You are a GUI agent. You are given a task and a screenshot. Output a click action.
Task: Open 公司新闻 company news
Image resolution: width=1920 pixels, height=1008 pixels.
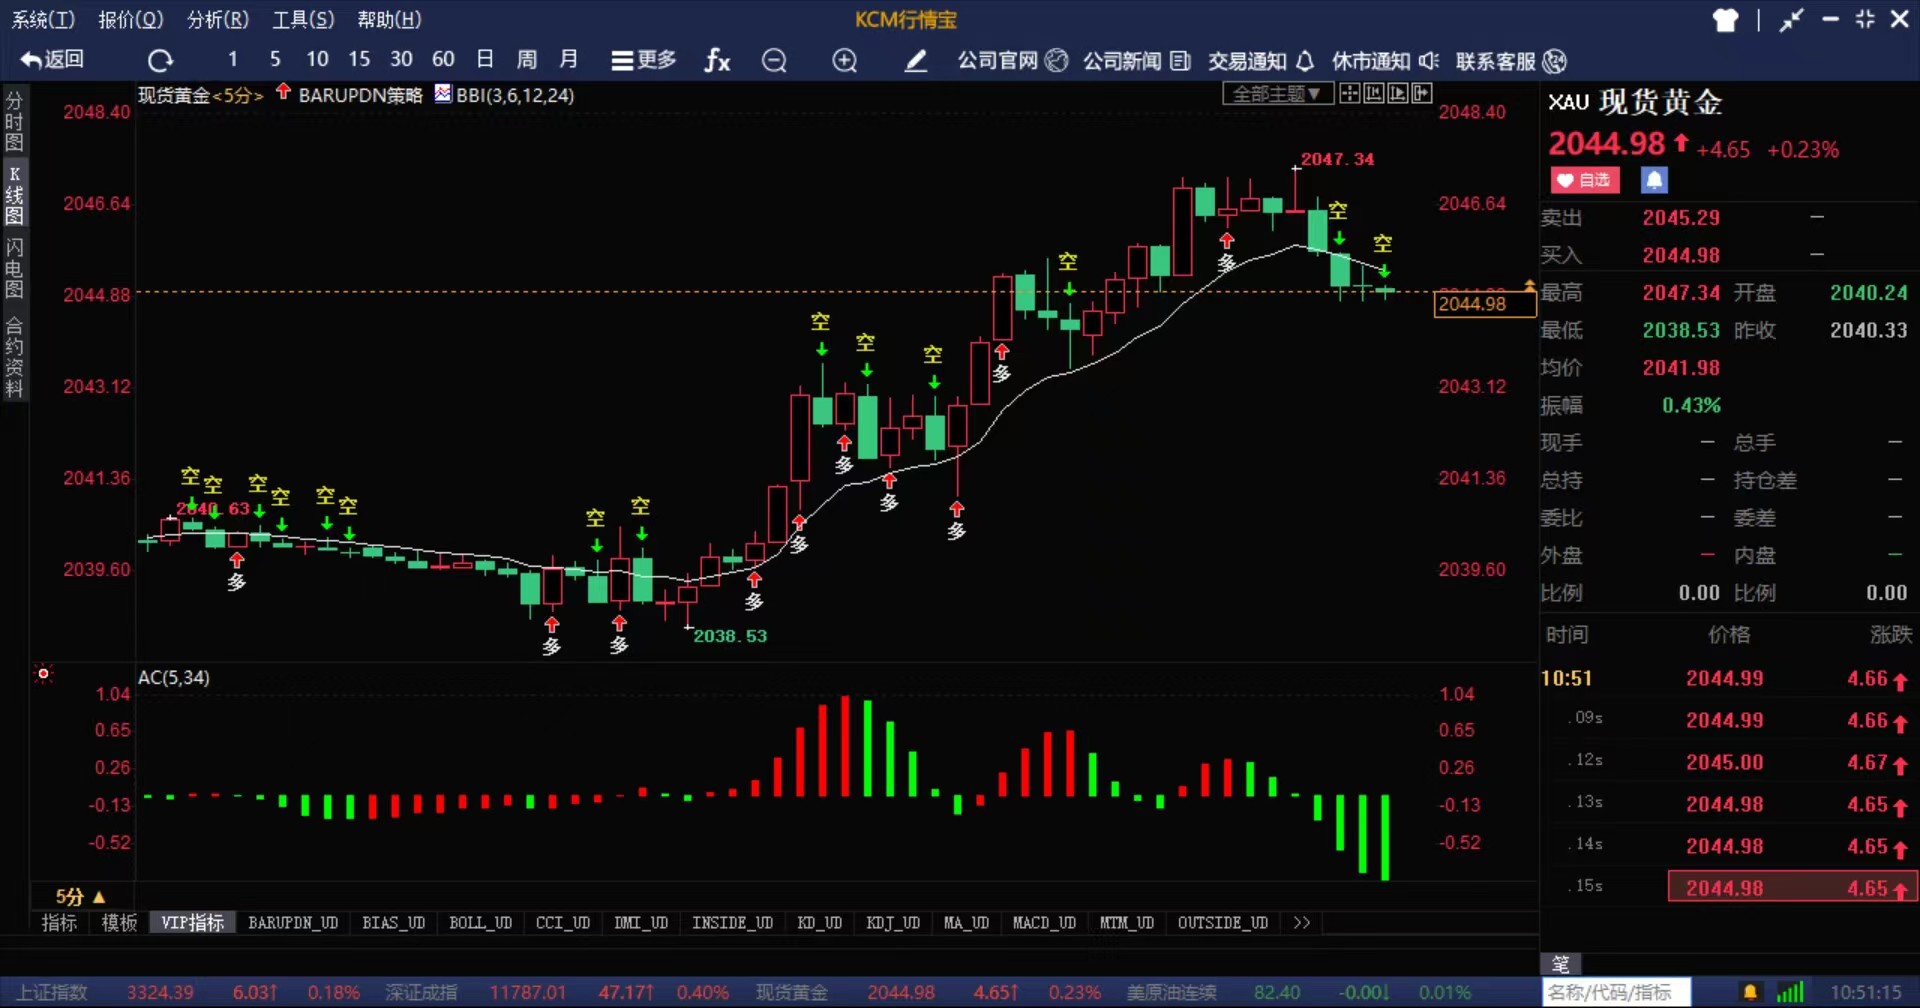pos(1137,61)
